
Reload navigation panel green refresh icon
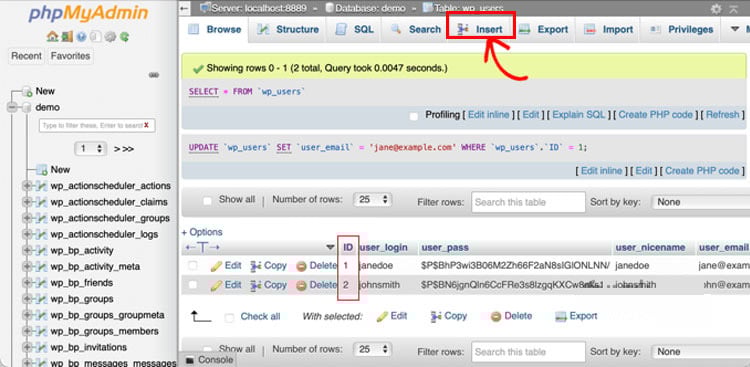point(124,36)
